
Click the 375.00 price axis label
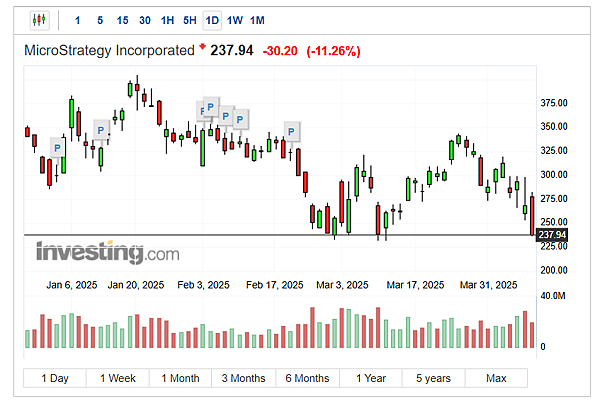554,103
